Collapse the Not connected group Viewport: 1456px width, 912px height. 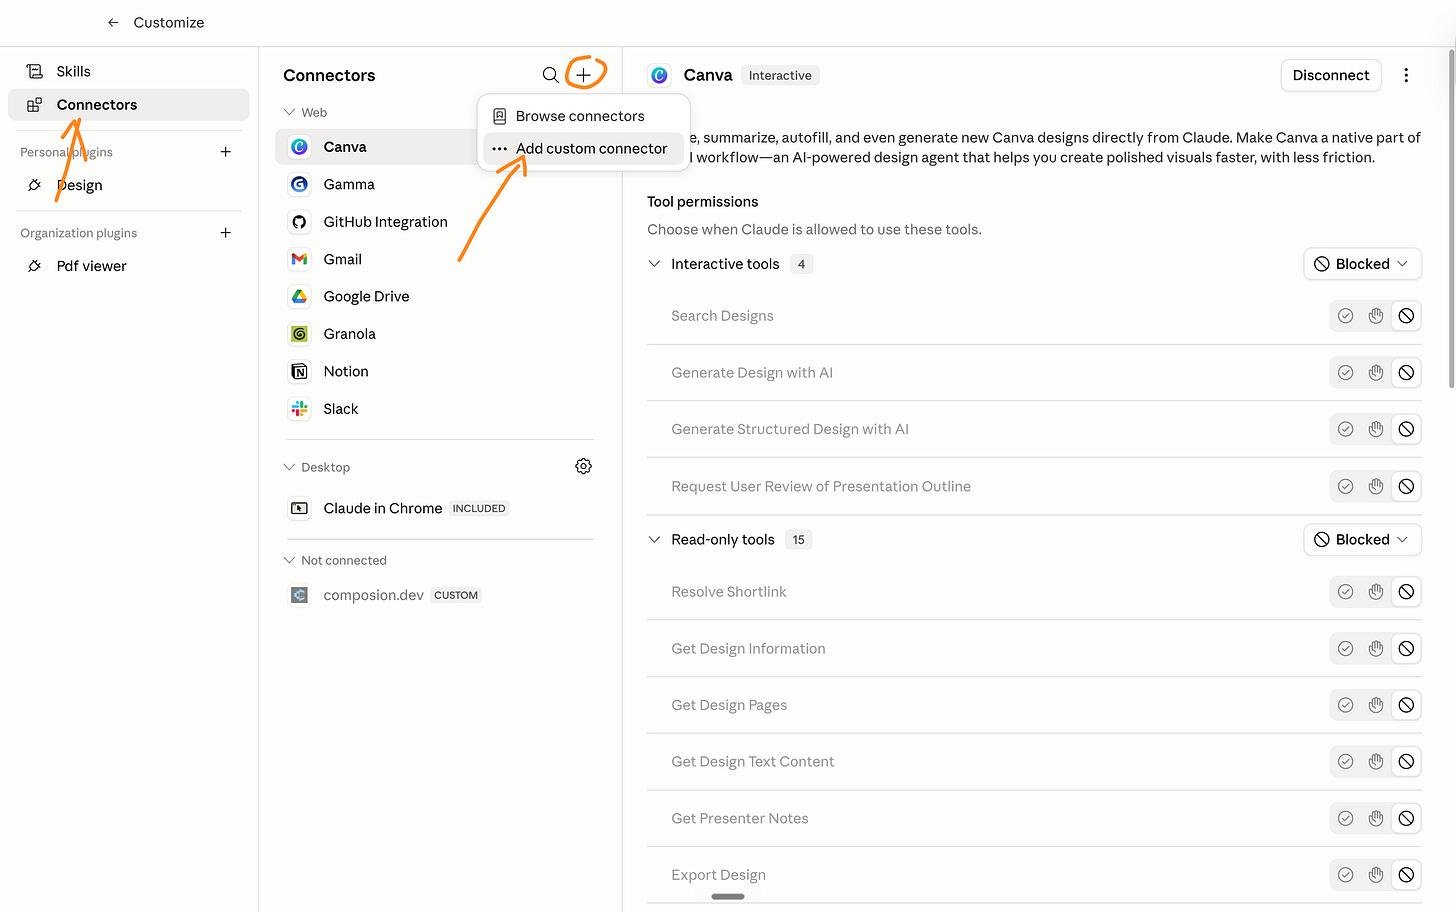[289, 560]
